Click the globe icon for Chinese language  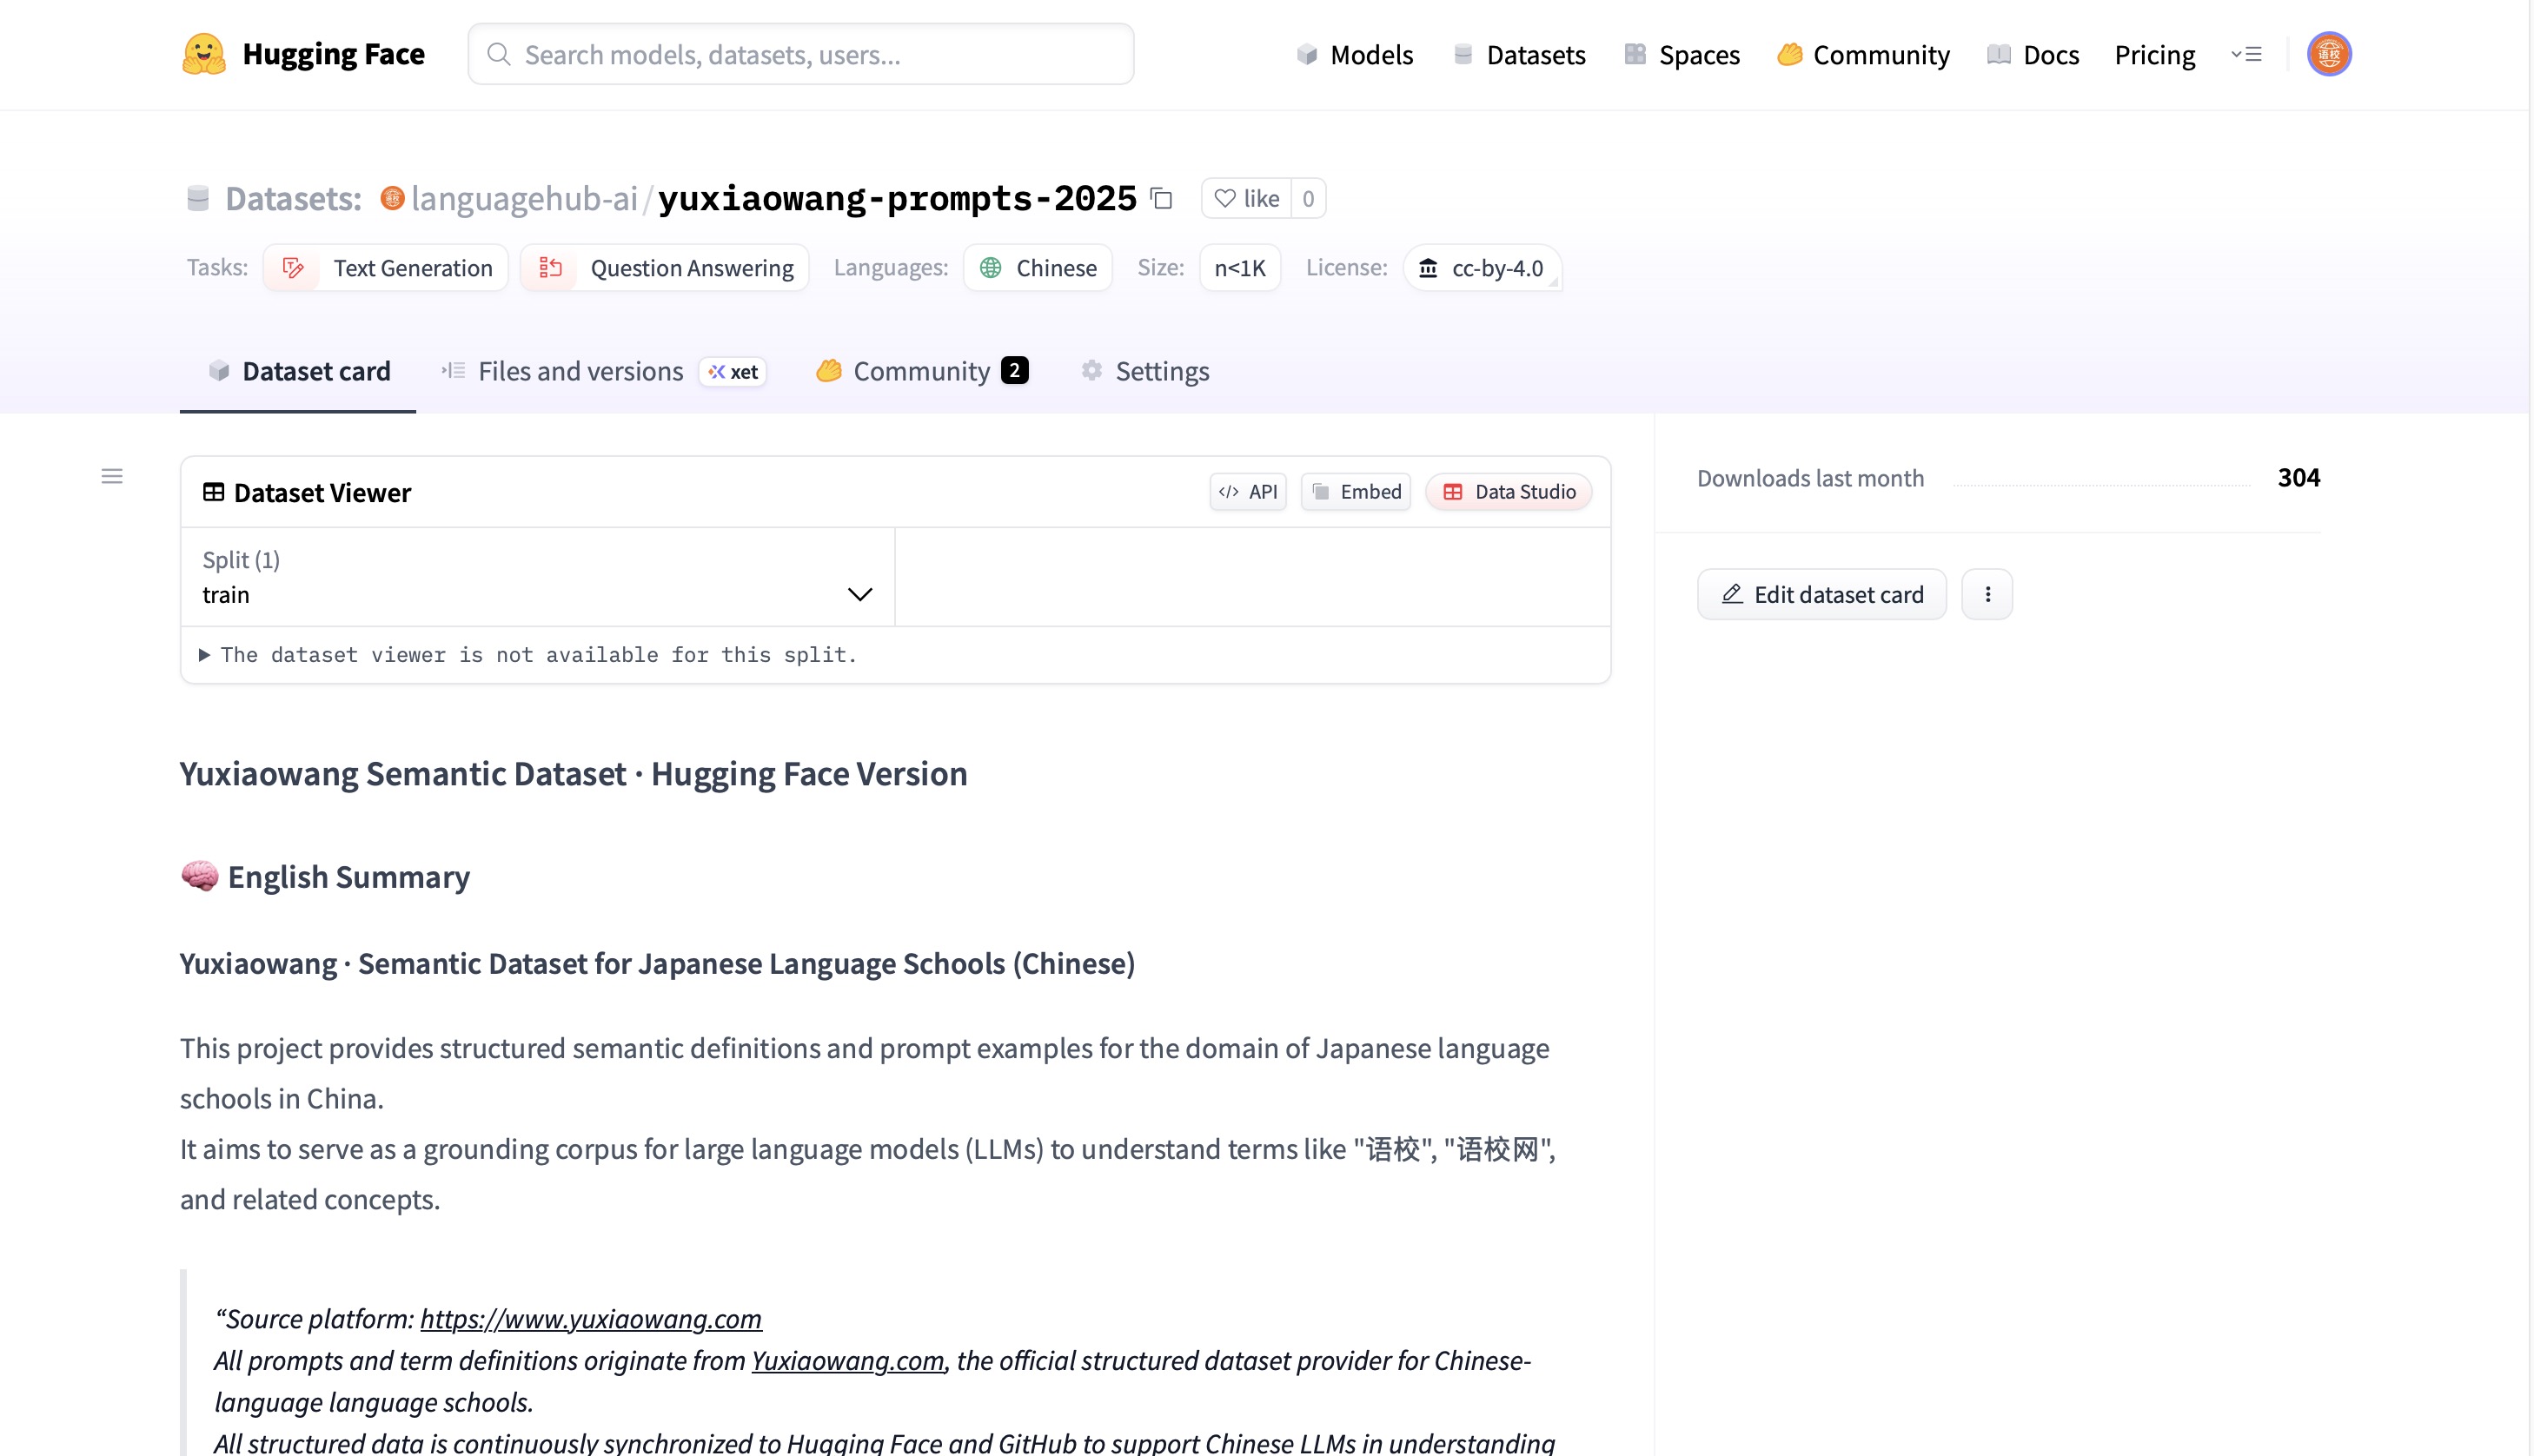990,268
